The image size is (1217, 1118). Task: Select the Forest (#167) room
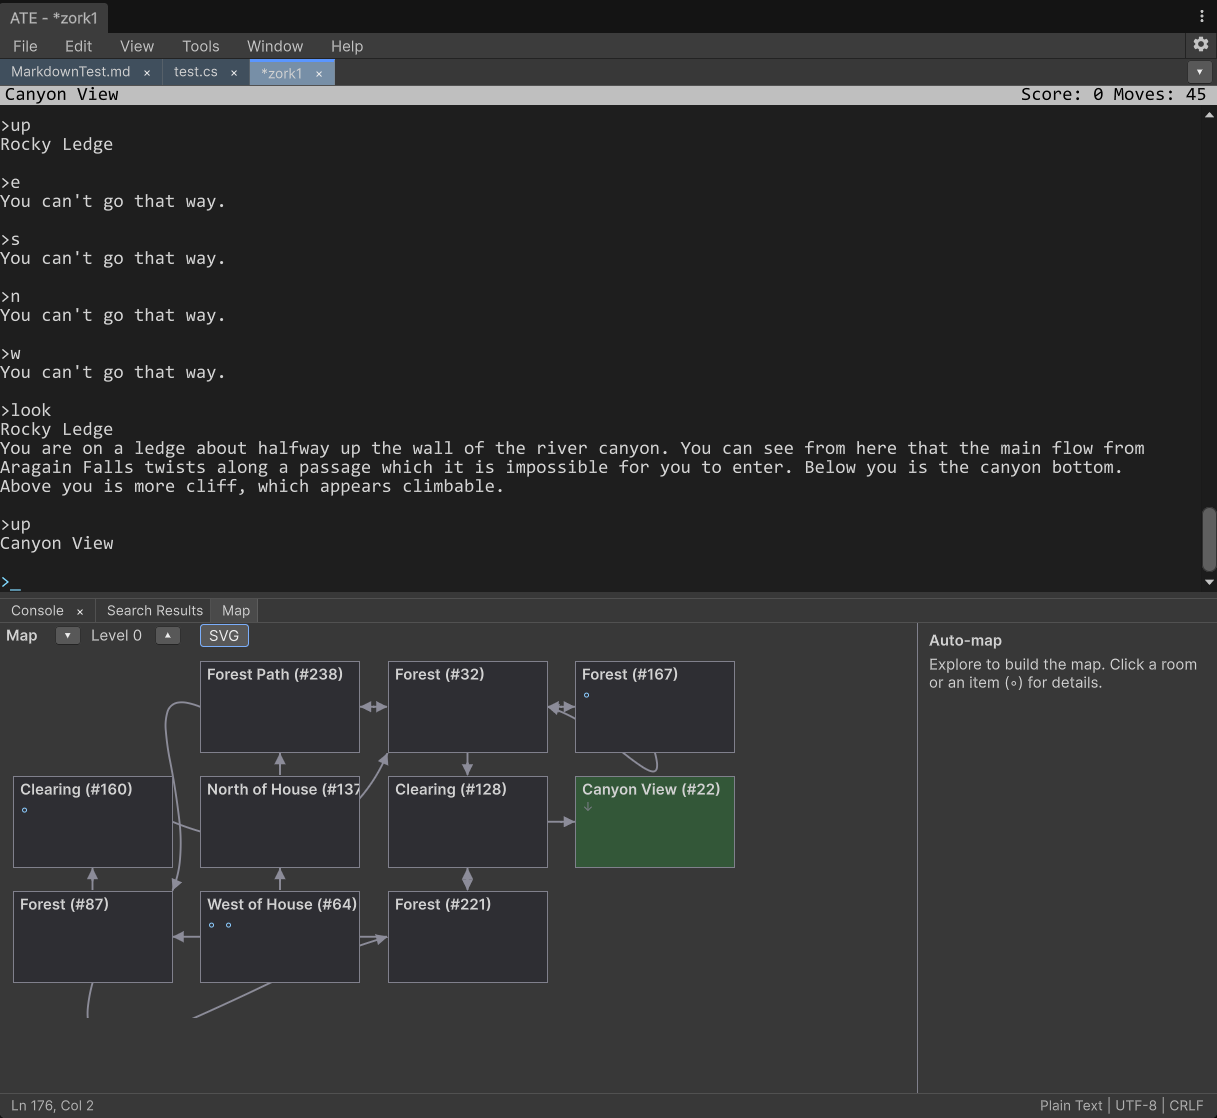[655, 707]
